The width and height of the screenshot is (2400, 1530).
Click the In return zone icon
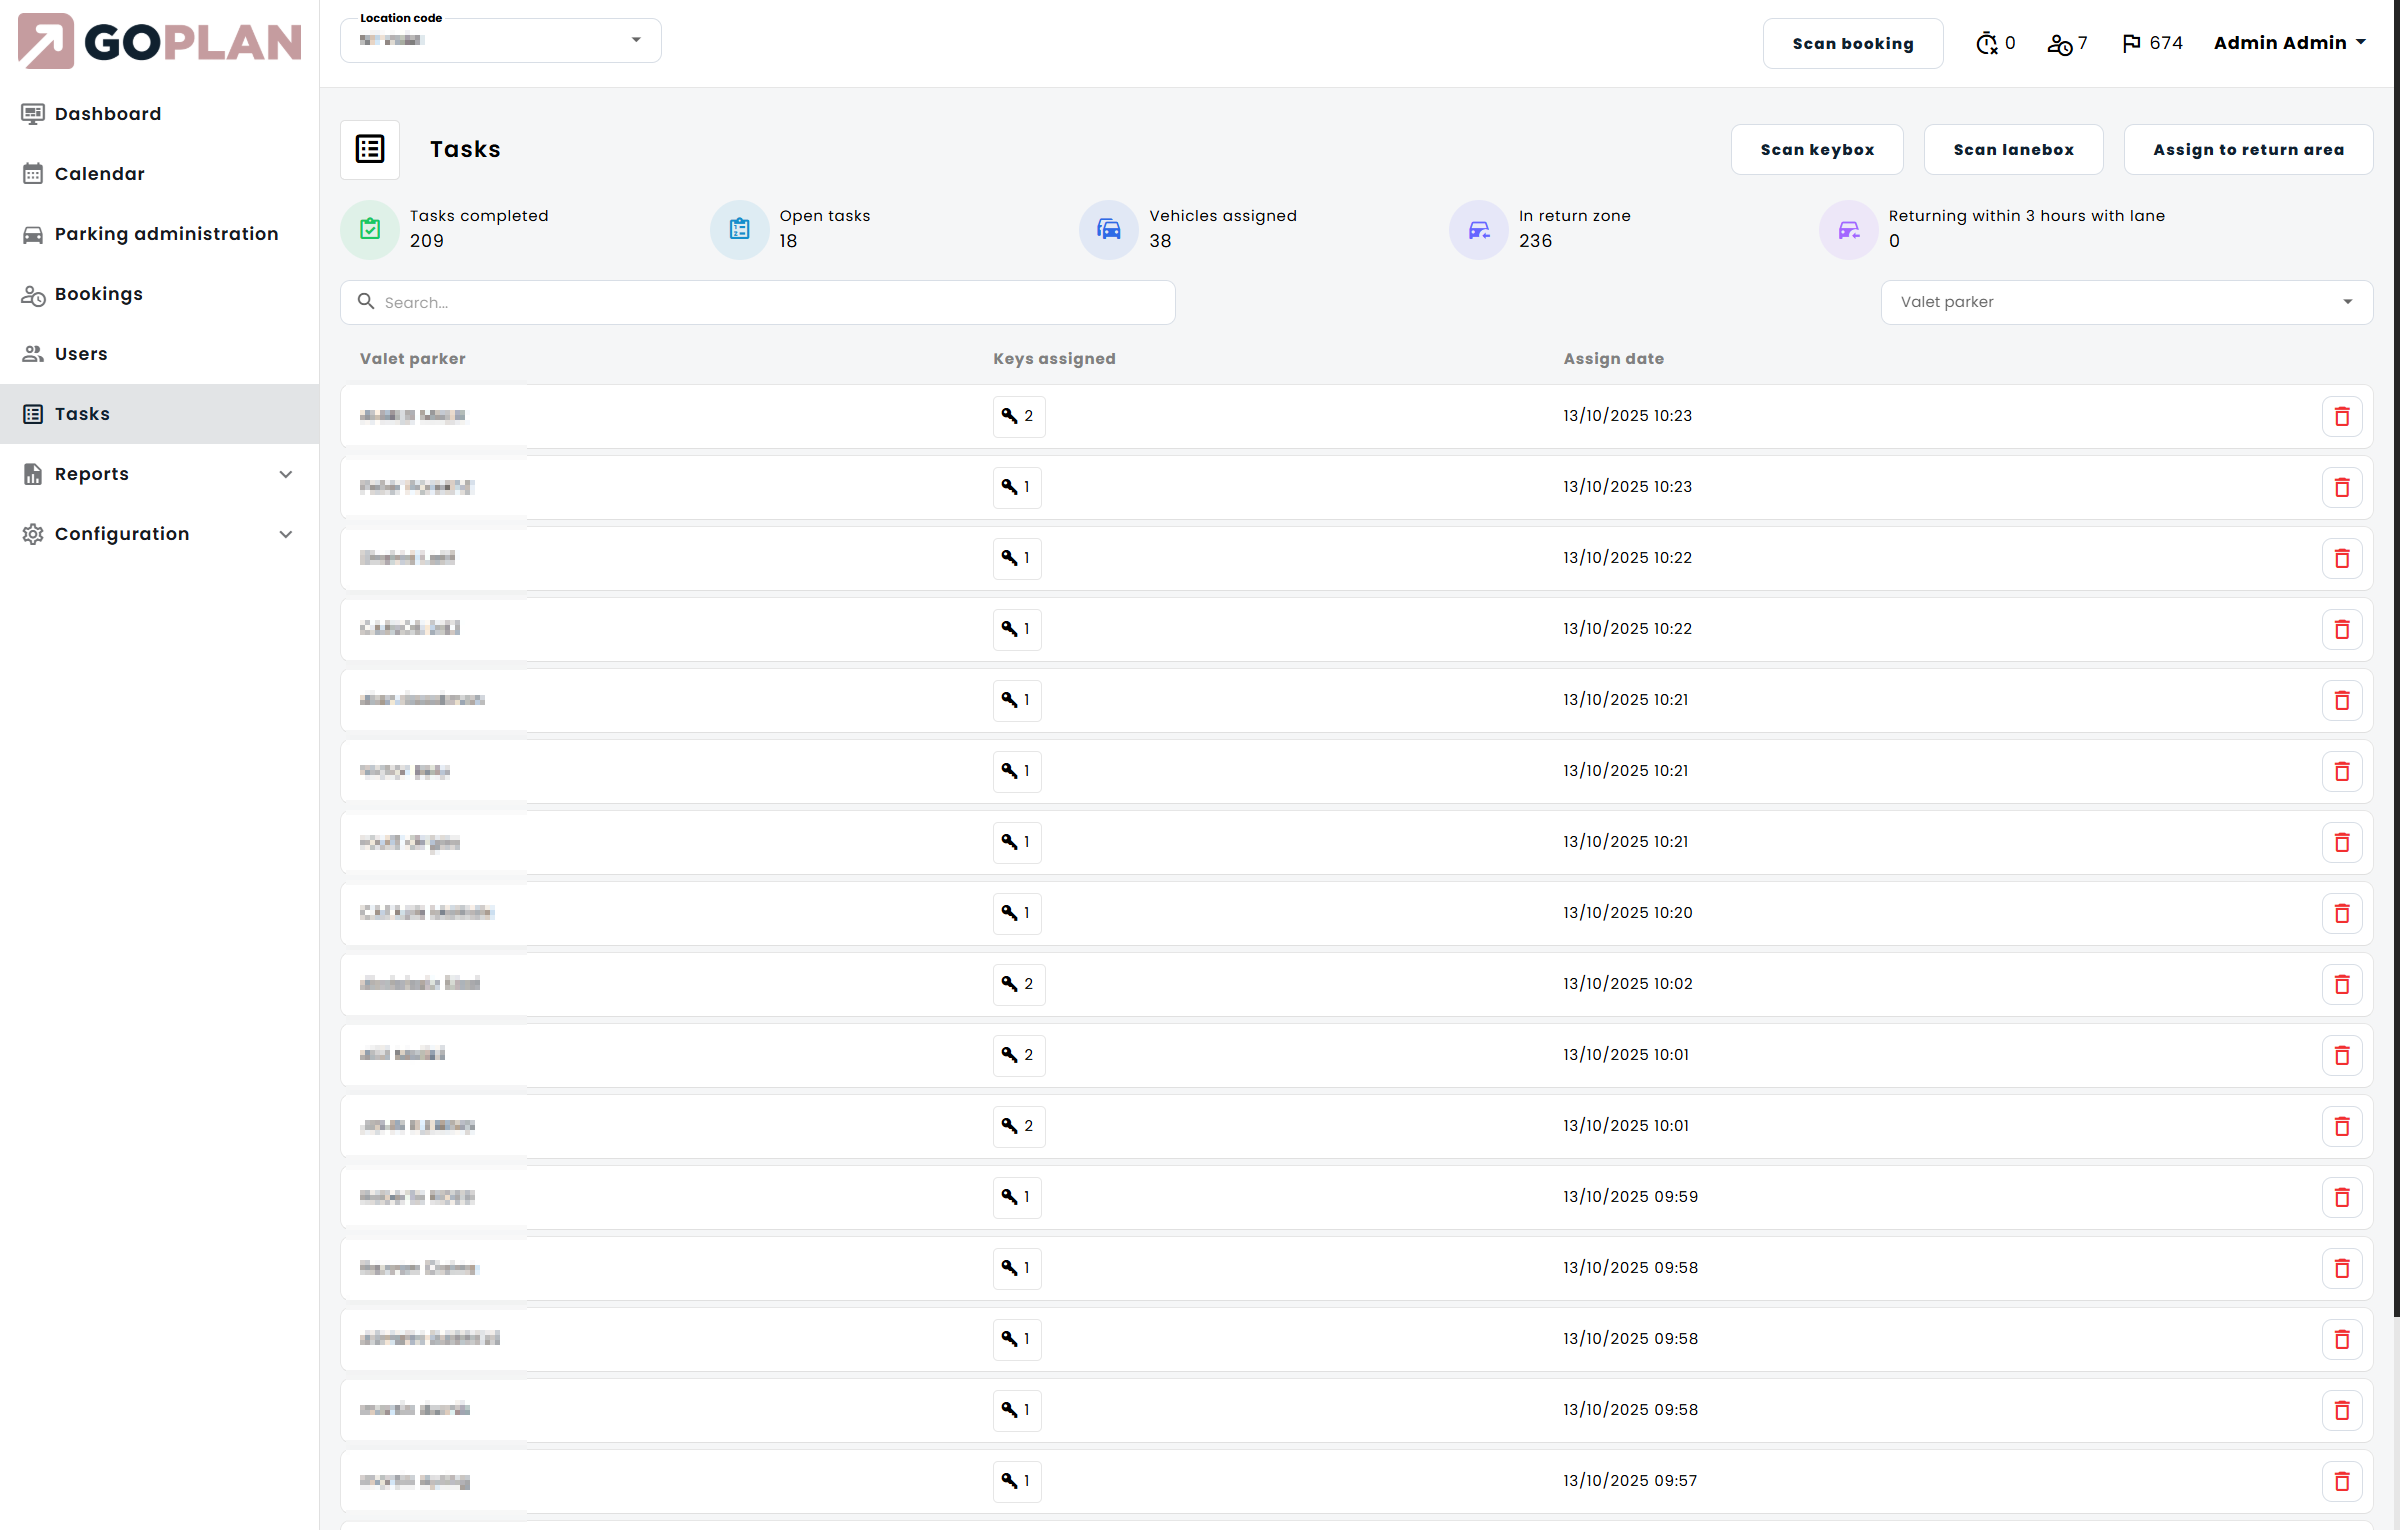1479,229
